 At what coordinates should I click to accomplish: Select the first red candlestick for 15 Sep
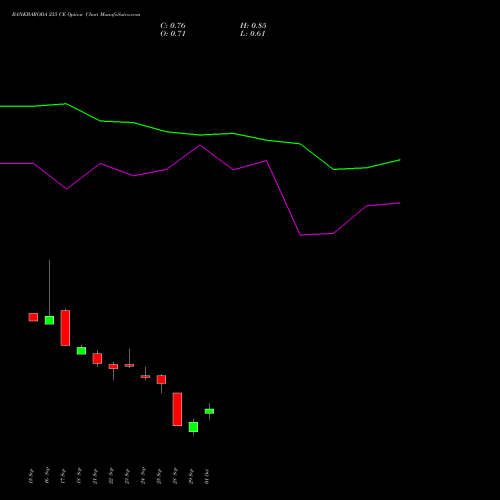[x=33, y=317]
